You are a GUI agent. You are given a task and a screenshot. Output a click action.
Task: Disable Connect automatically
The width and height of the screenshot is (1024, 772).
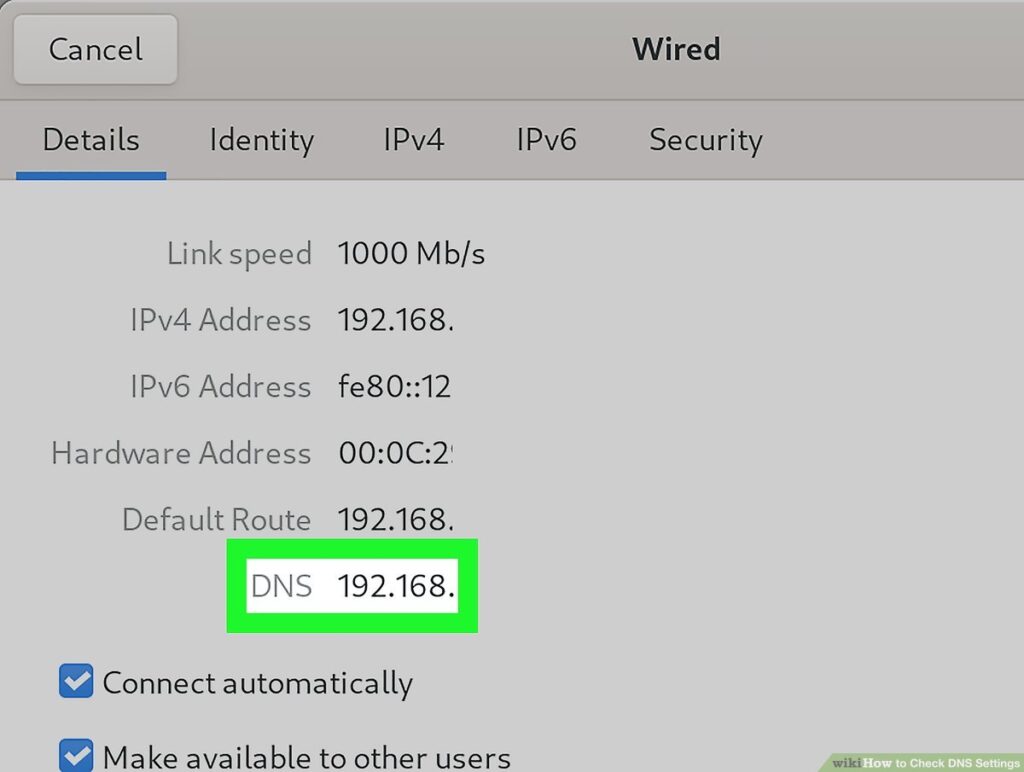tap(76, 682)
